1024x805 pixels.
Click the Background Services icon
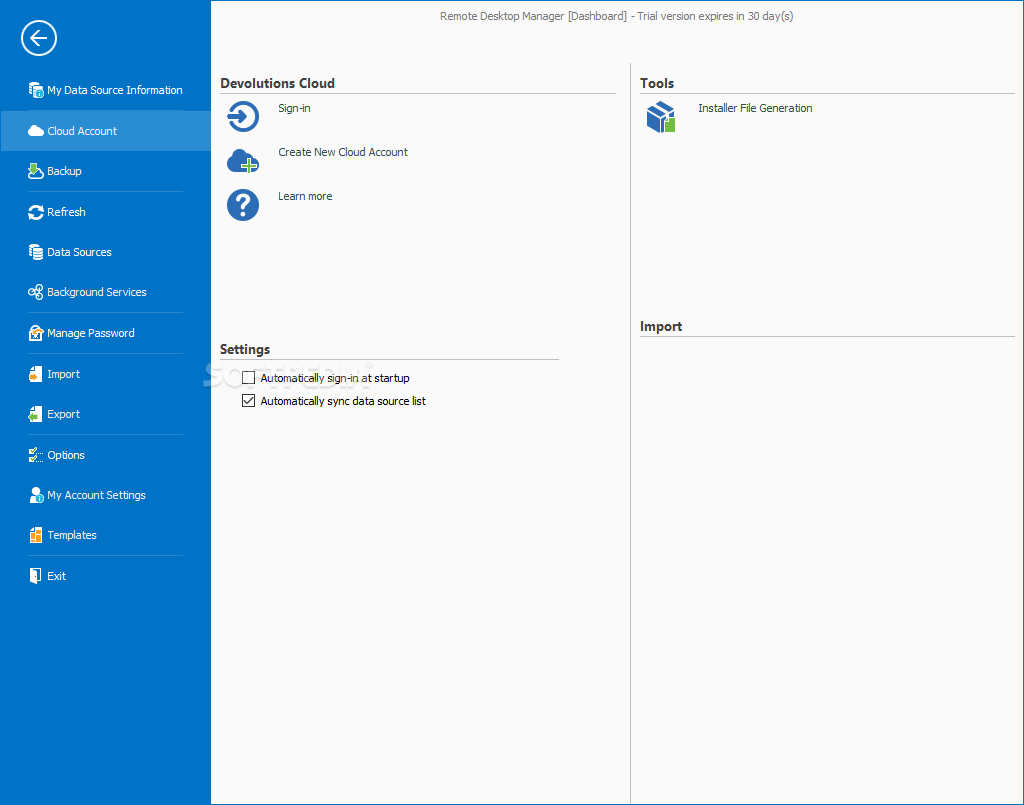click(x=36, y=292)
